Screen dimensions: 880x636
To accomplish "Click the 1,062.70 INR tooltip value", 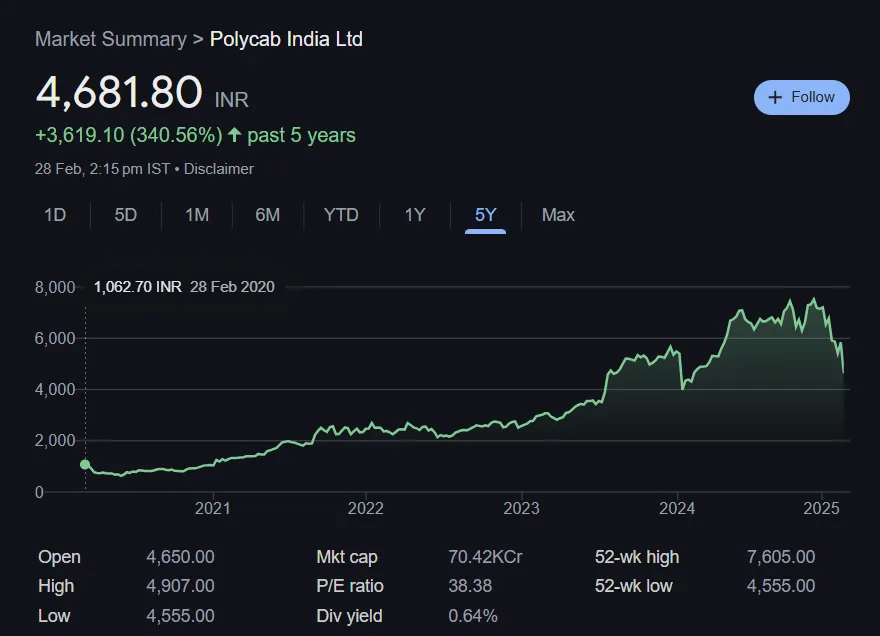I will coord(138,287).
